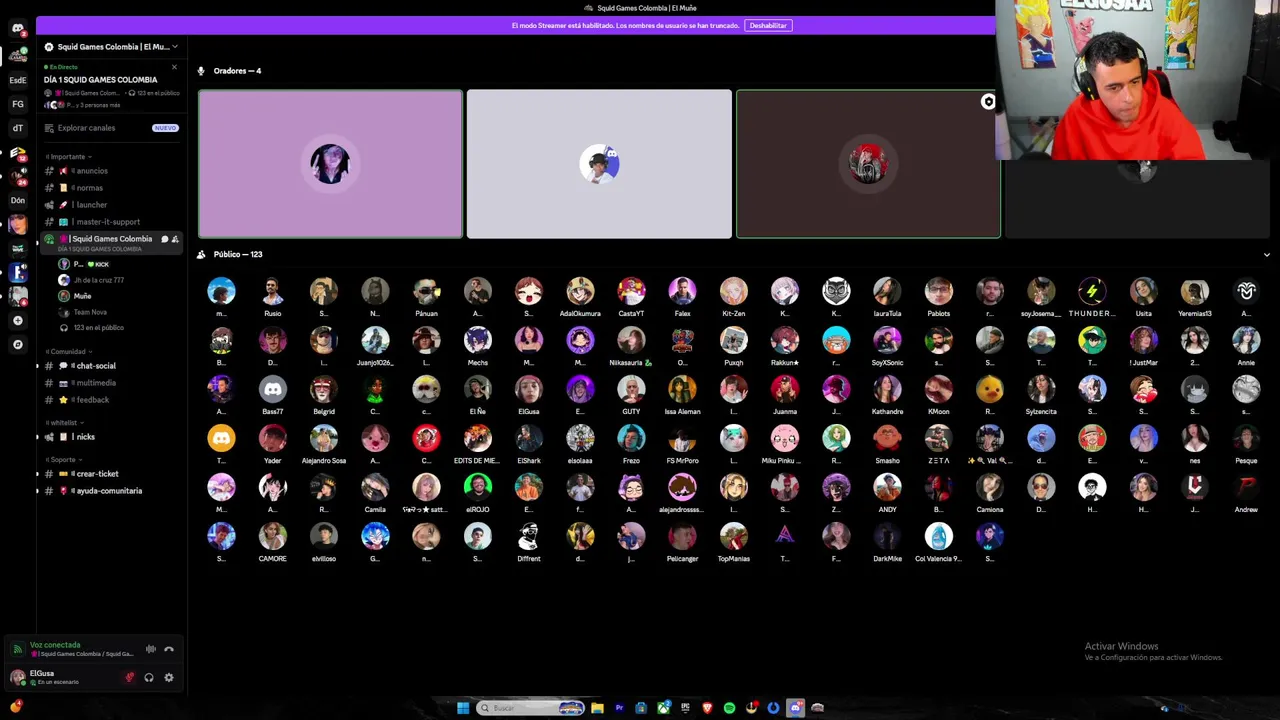Open audience member SoyXSonic avatar
Image resolution: width=1280 pixels, height=720 pixels.
pyautogui.click(x=887, y=340)
